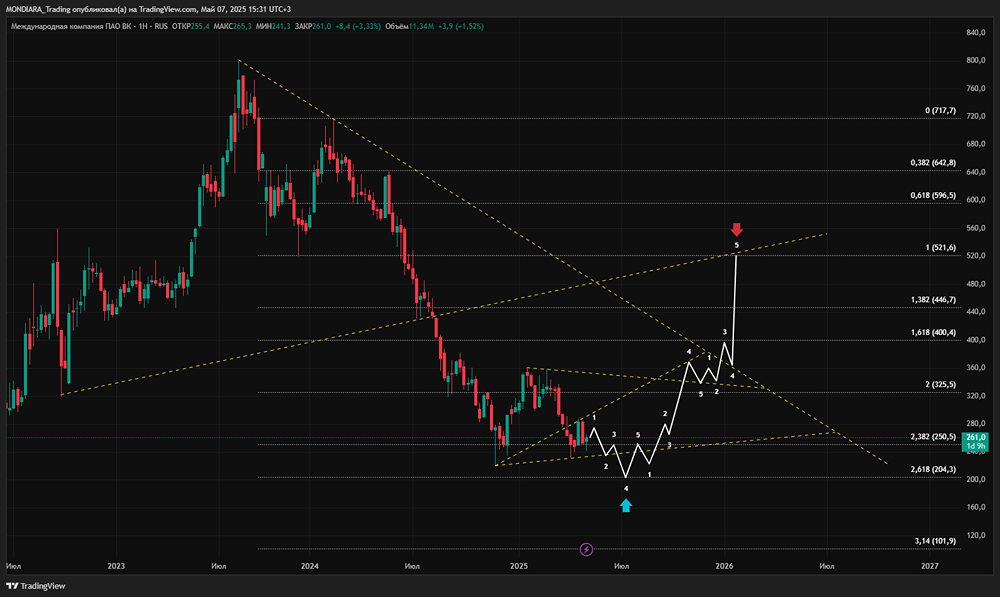The image size is (1000, 597).
Task: Click wave label 4 above cyan arrow
Action: 626,488
